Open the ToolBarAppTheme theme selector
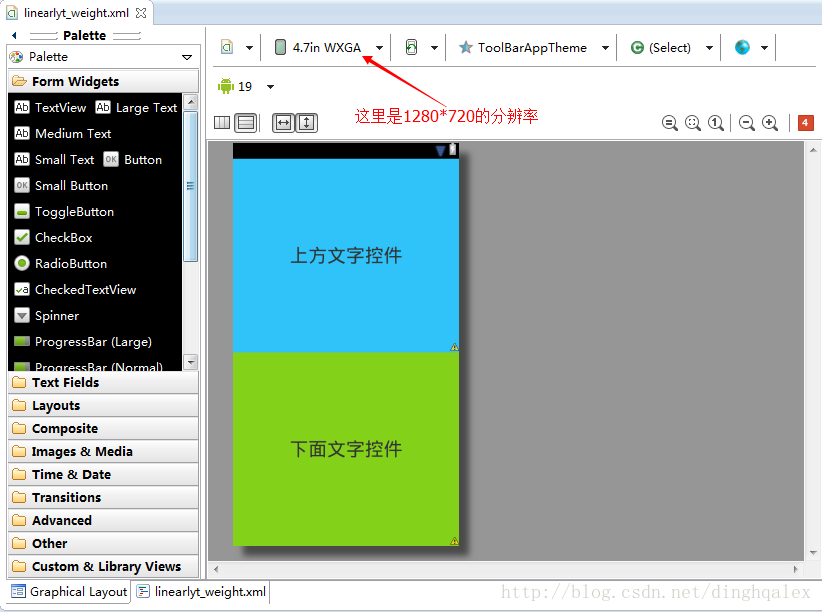Viewport: 822px width, 612px height. tap(533, 48)
